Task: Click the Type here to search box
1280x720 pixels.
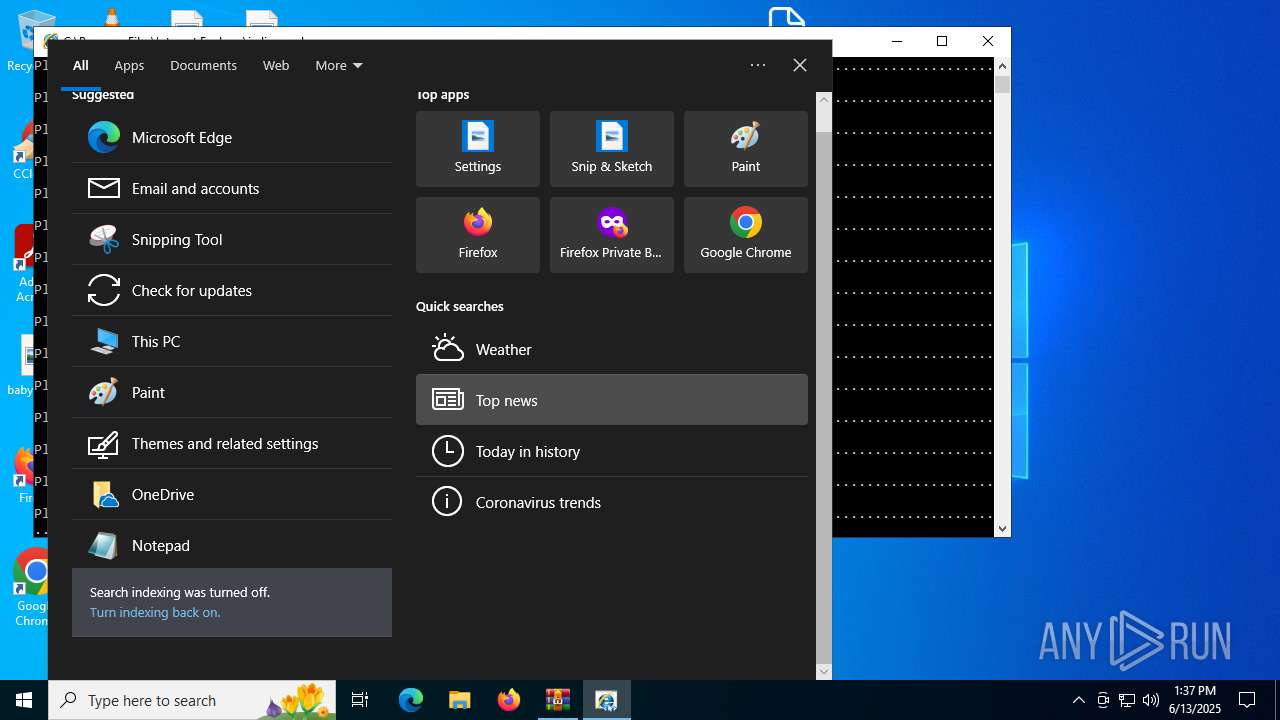Action: (x=192, y=700)
